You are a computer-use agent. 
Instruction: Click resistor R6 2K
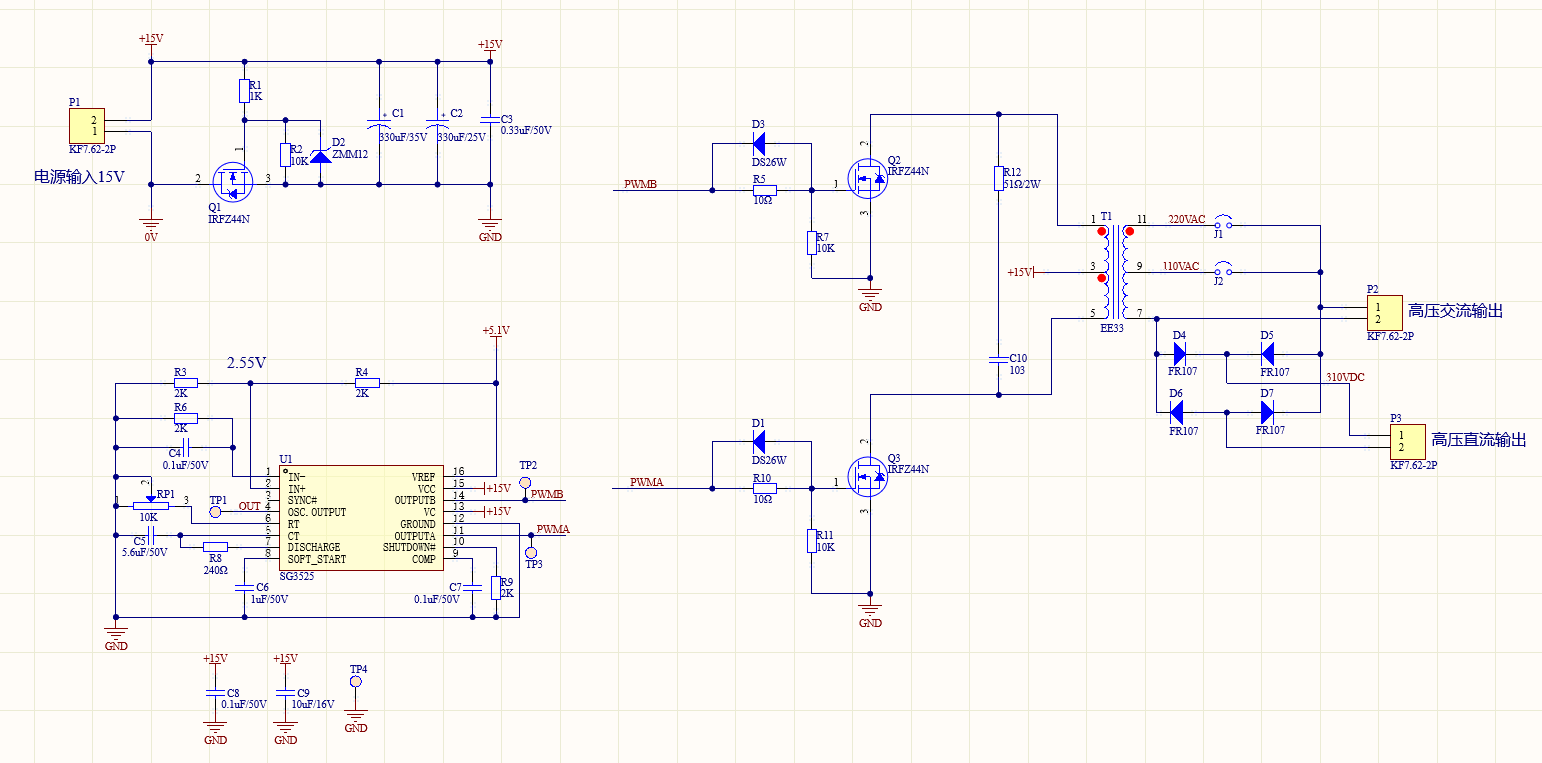(185, 418)
